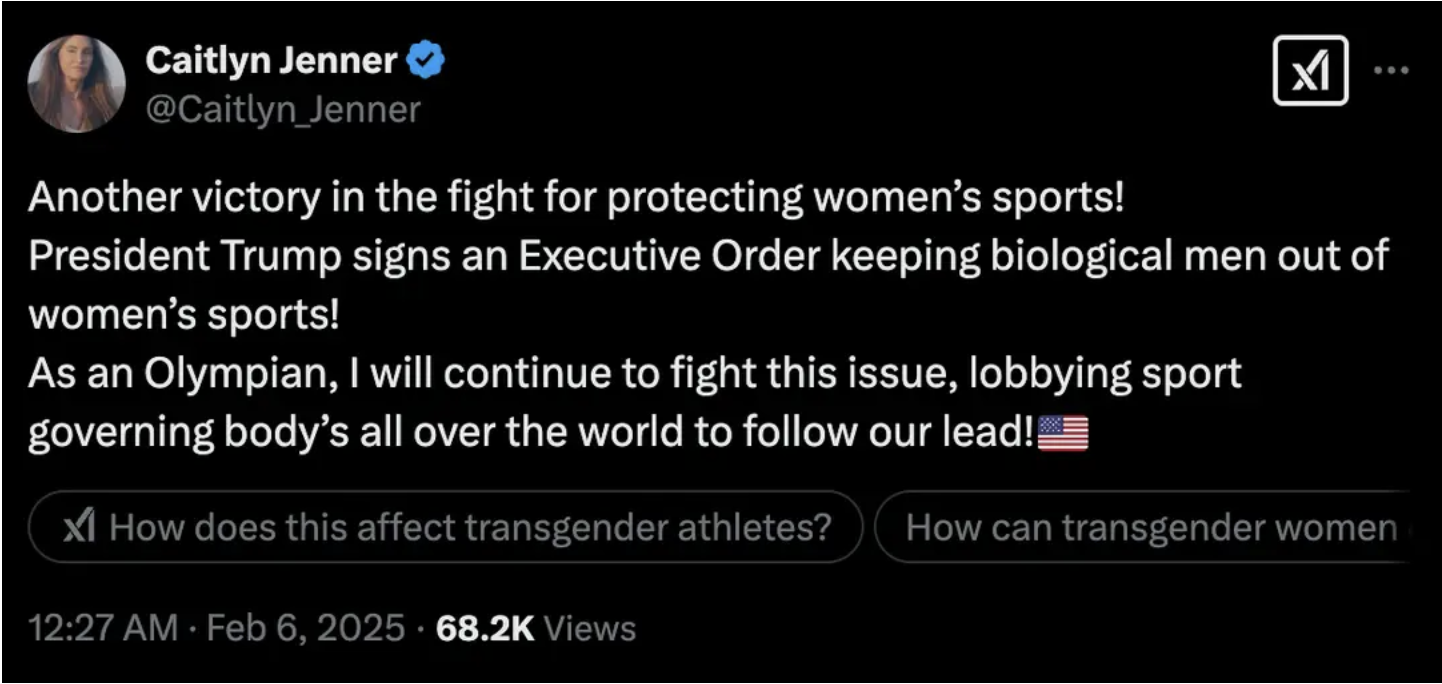Click the American flag emoji in the tweet
This screenshot has width=1442, height=684.
[x=1065, y=432]
